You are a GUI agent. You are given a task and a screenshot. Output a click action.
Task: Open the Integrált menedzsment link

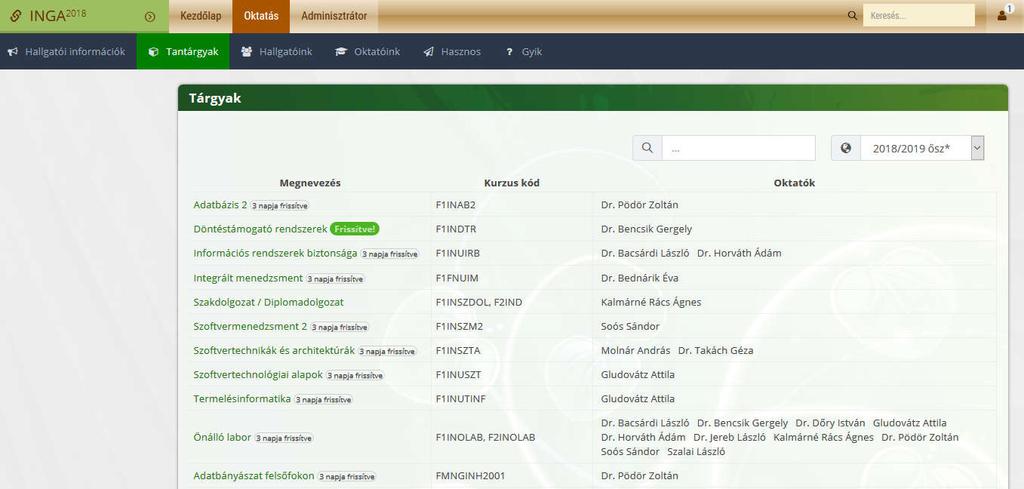[x=248, y=277]
